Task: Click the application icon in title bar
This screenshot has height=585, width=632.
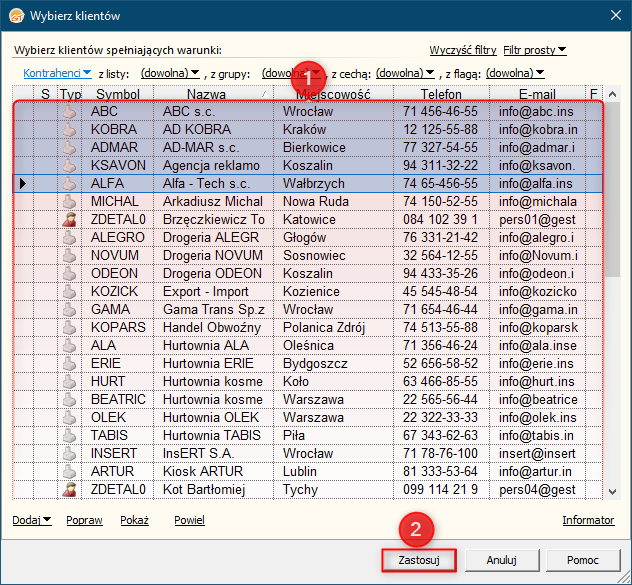Action: click(x=13, y=15)
